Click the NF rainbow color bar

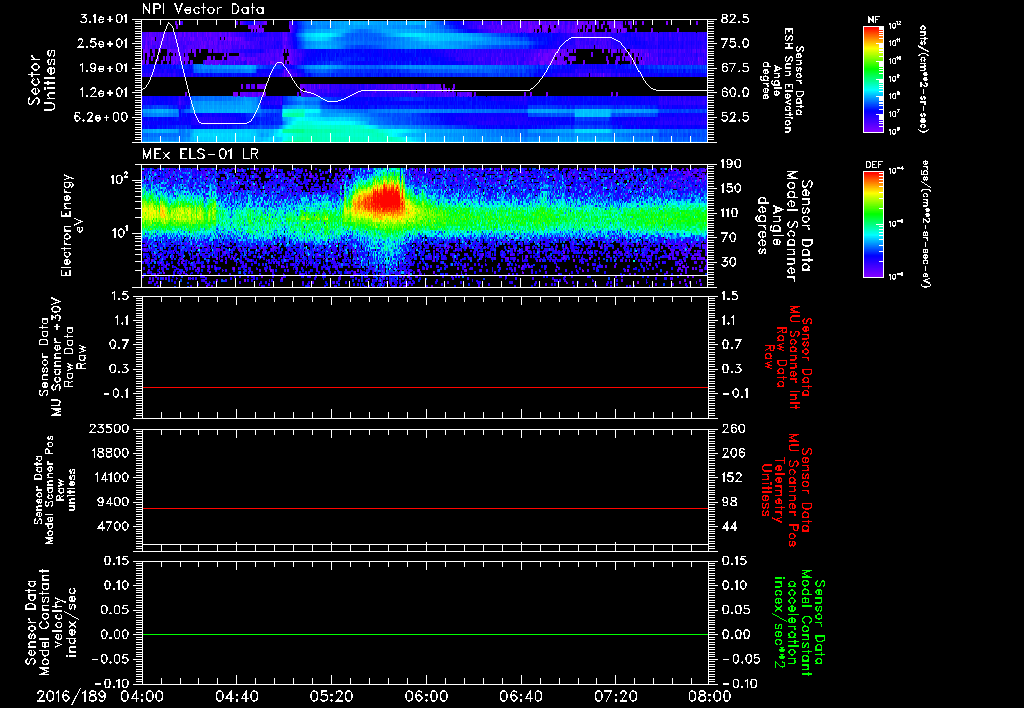tap(873, 78)
